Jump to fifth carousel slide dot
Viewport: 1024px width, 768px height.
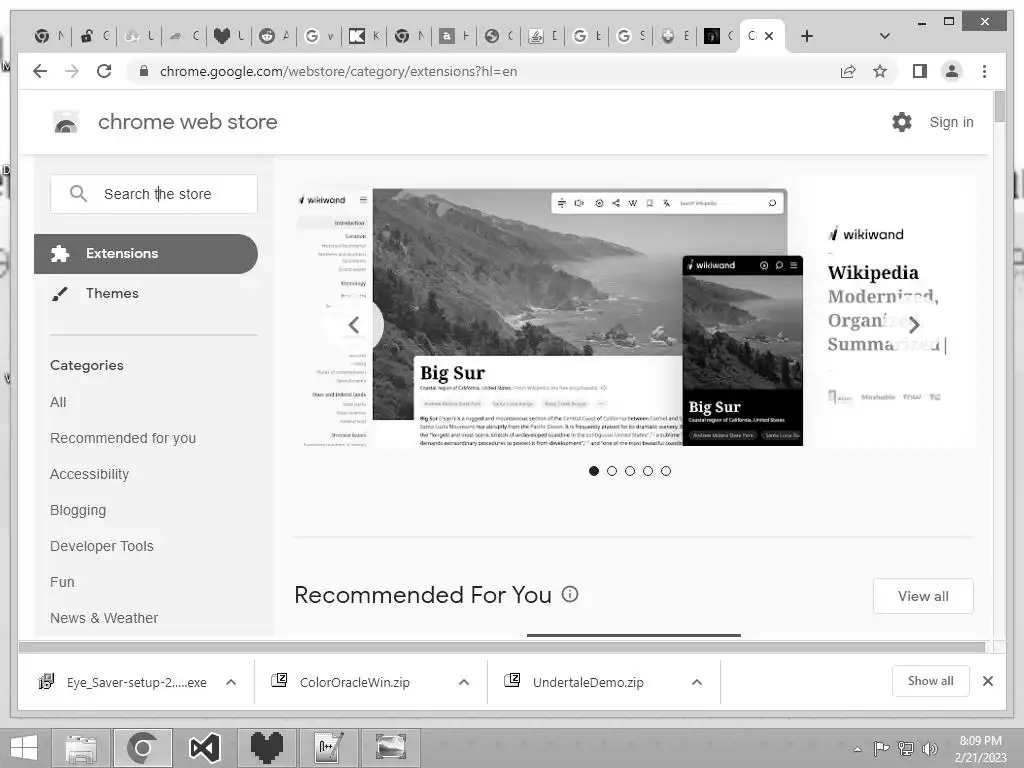point(665,471)
